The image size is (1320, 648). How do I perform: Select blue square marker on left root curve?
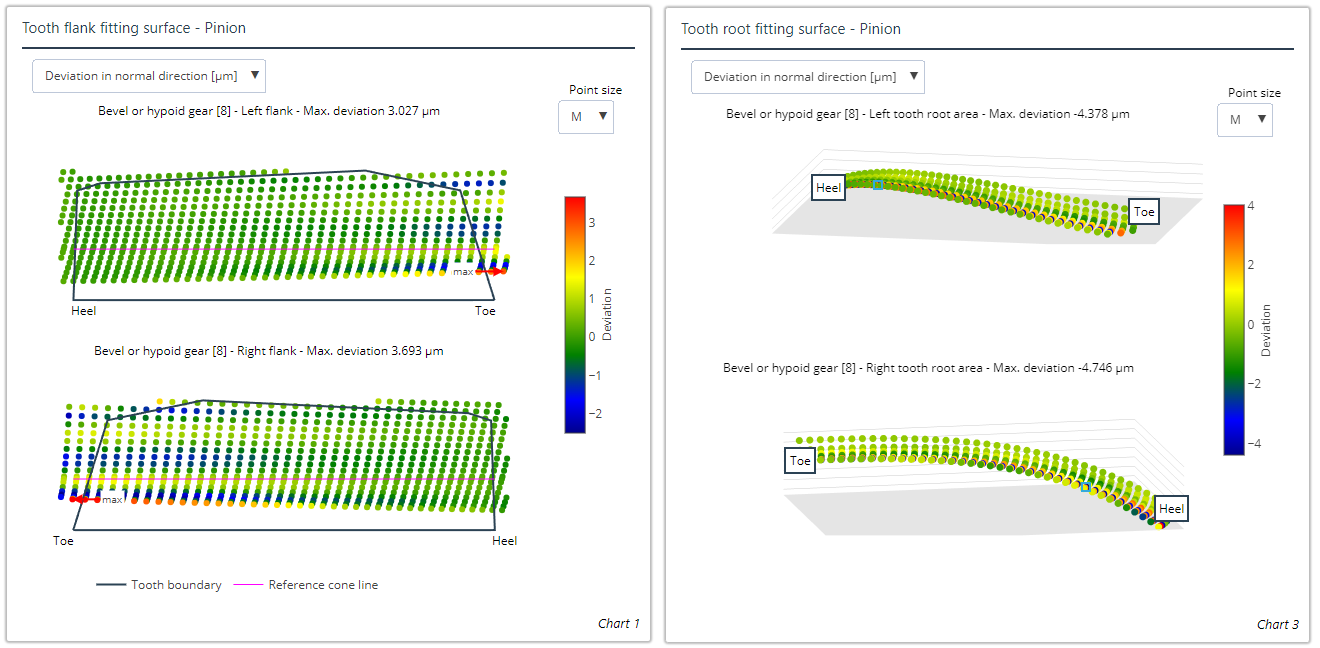(878, 185)
